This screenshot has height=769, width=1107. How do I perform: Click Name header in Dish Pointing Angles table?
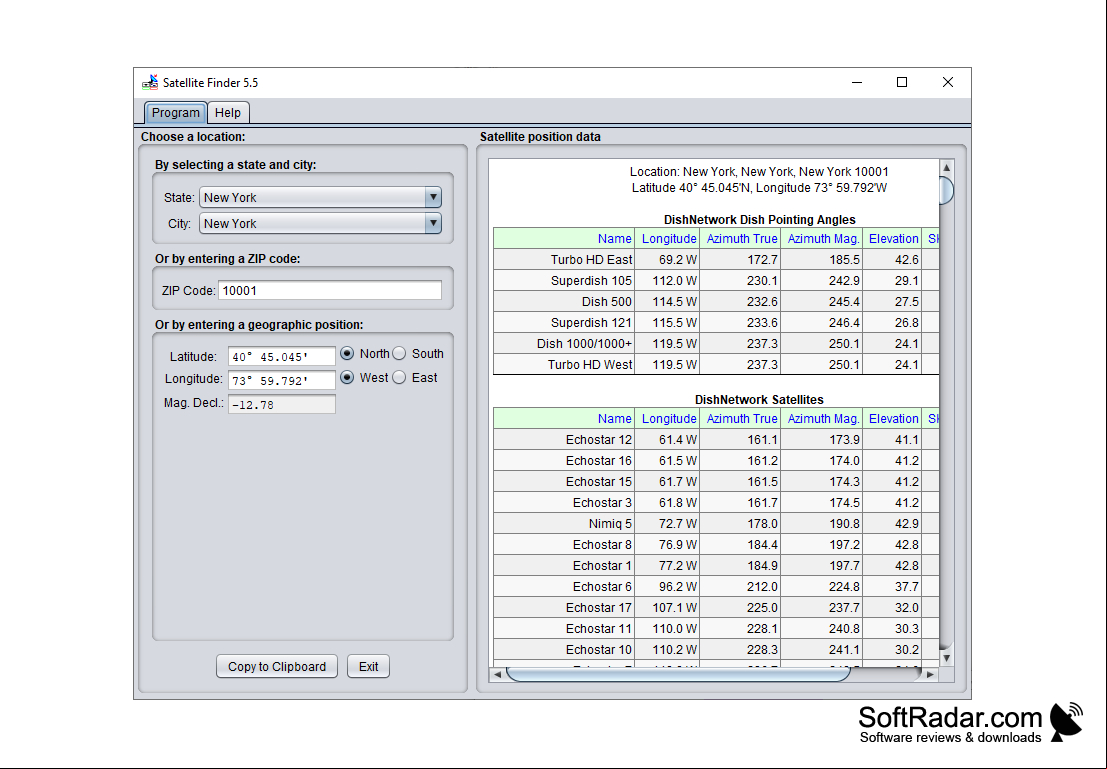[564, 239]
